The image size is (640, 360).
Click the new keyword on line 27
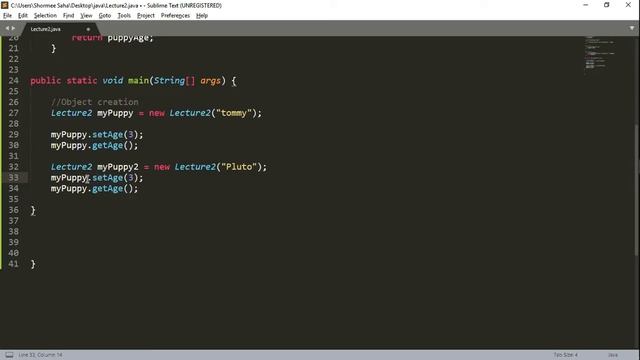[157, 113]
